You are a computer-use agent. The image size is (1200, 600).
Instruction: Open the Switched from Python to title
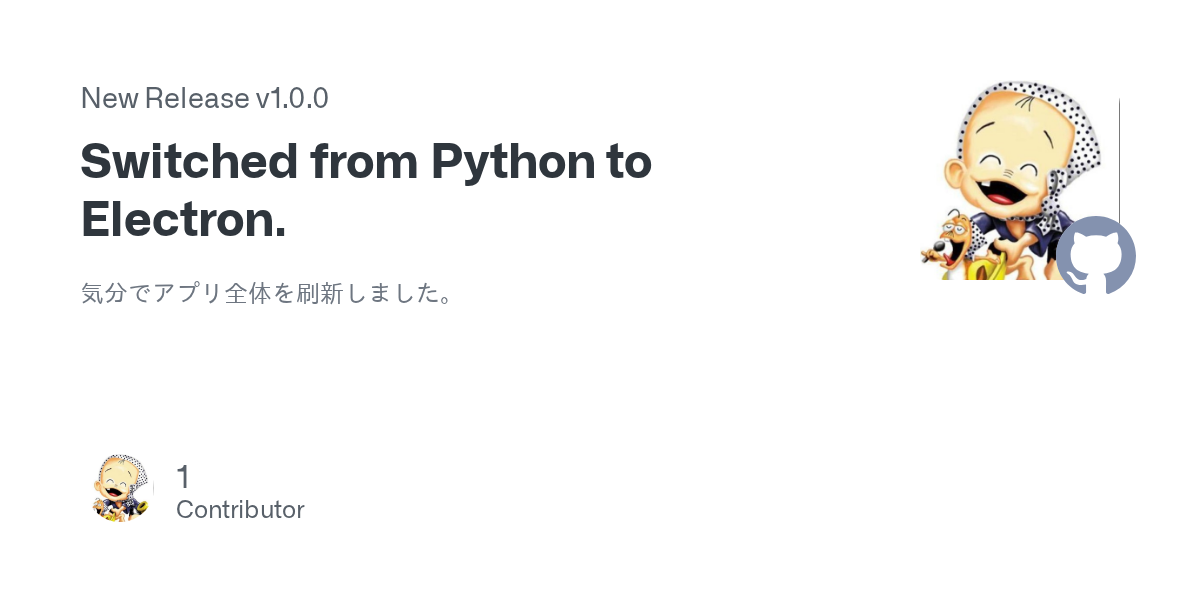tap(366, 162)
